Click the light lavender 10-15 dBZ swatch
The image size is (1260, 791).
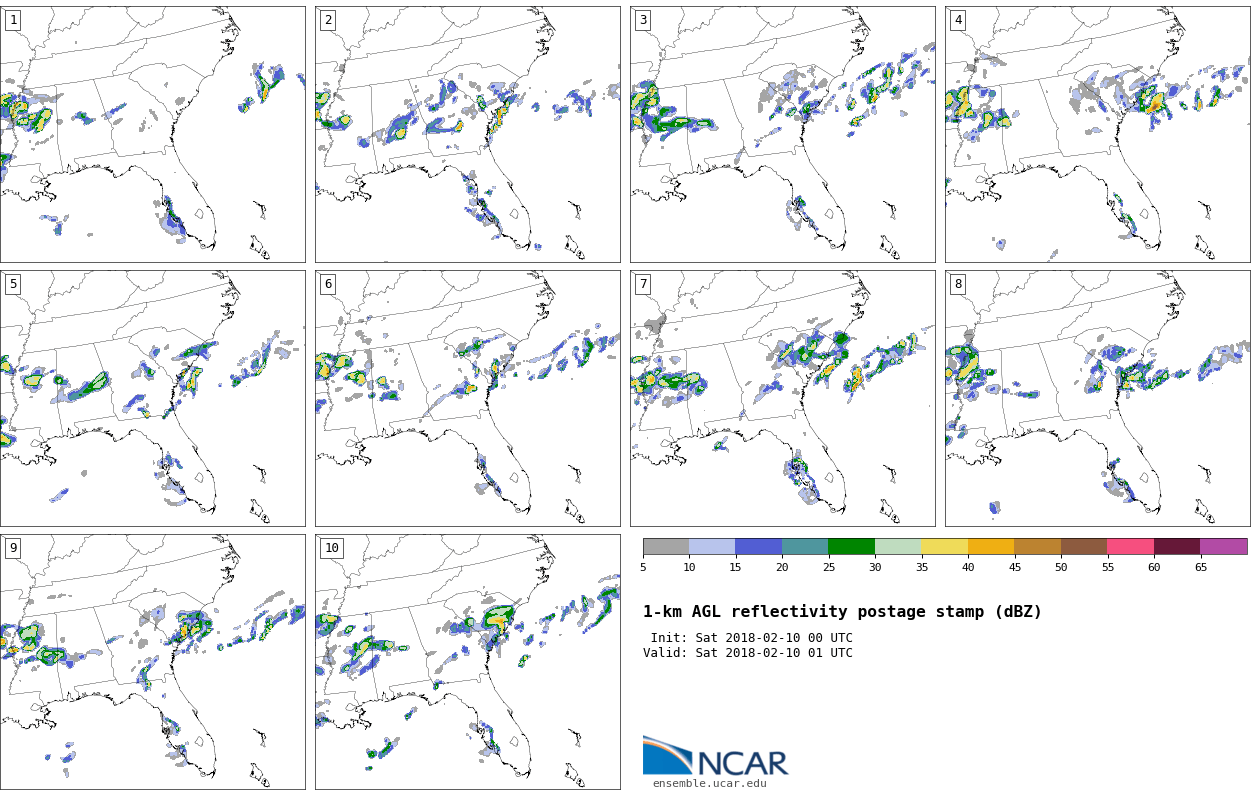(712, 546)
